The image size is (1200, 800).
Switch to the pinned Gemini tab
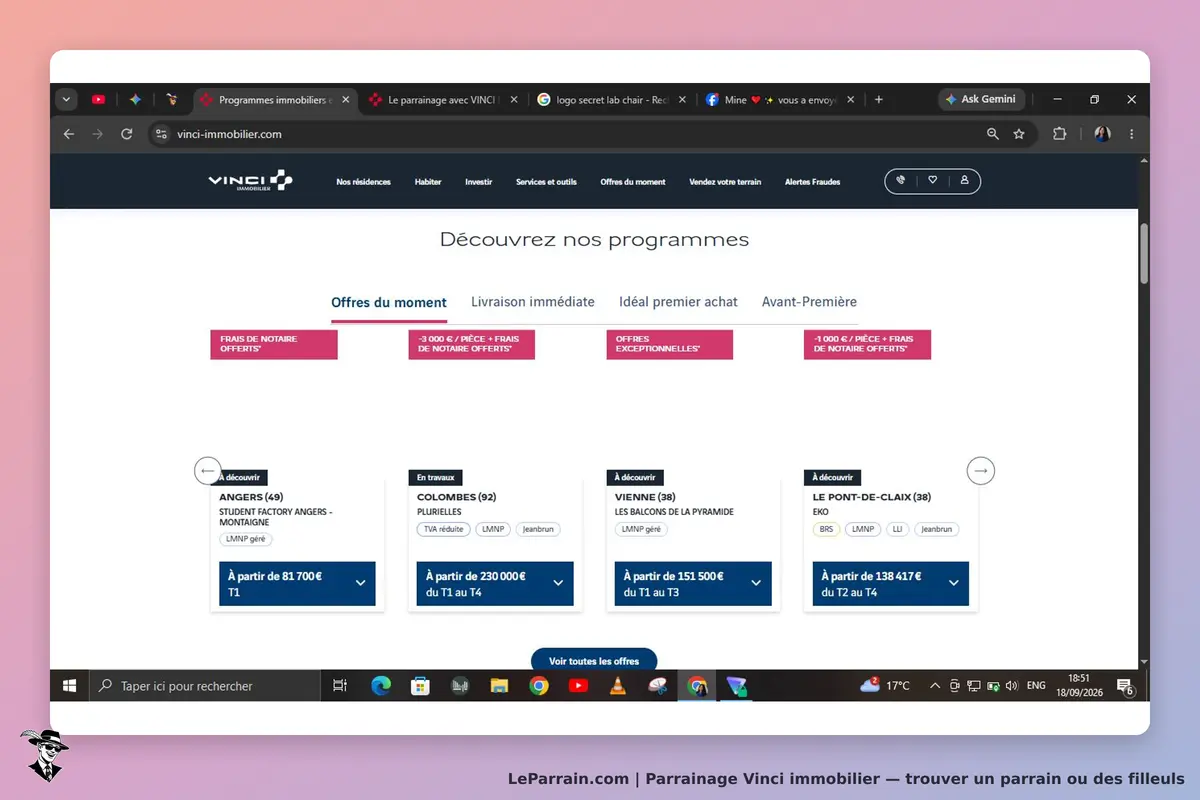tap(135, 100)
